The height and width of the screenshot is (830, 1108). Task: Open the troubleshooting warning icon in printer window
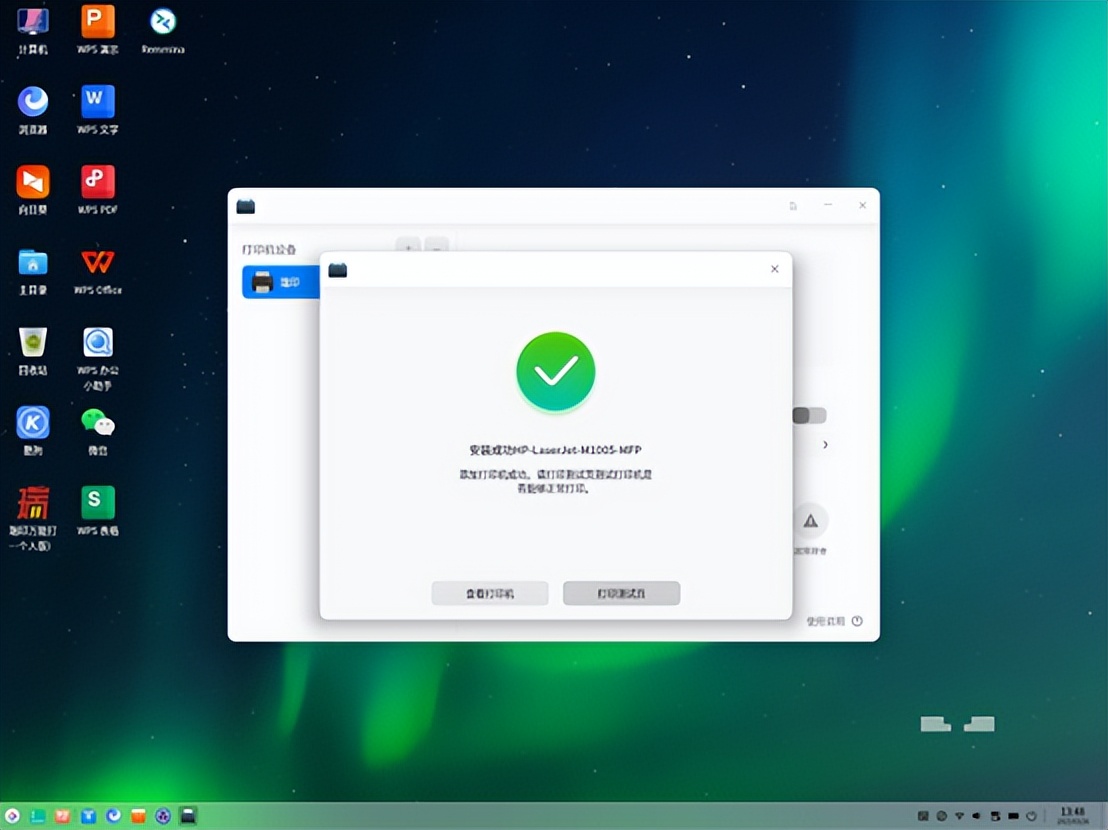pyautogui.click(x=811, y=520)
